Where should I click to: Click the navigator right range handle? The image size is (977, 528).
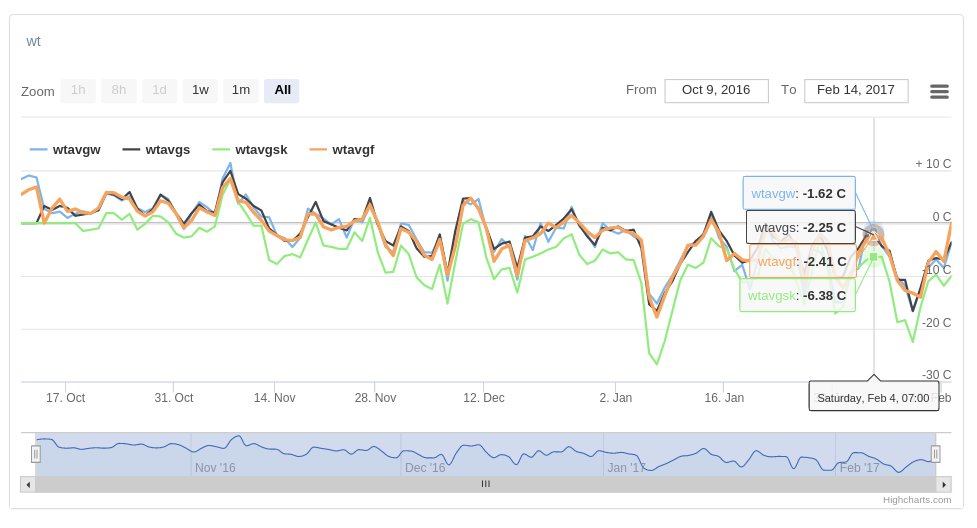point(935,454)
